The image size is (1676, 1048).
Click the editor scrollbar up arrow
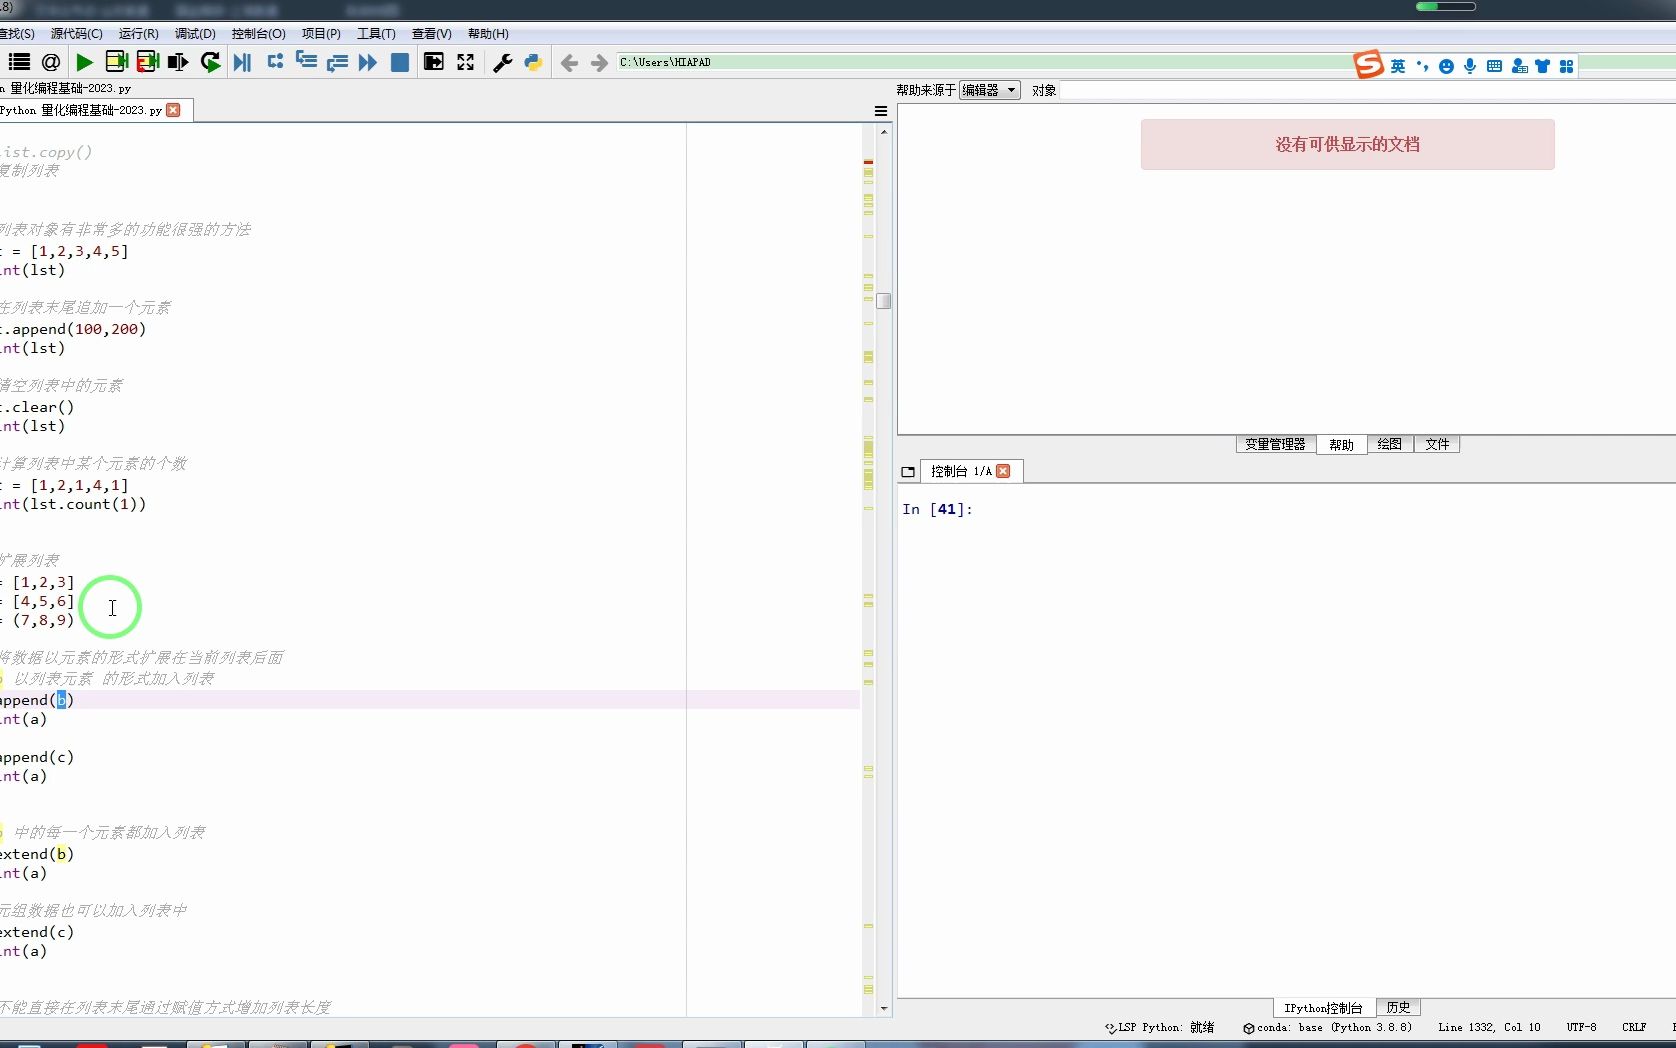[884, 132]
